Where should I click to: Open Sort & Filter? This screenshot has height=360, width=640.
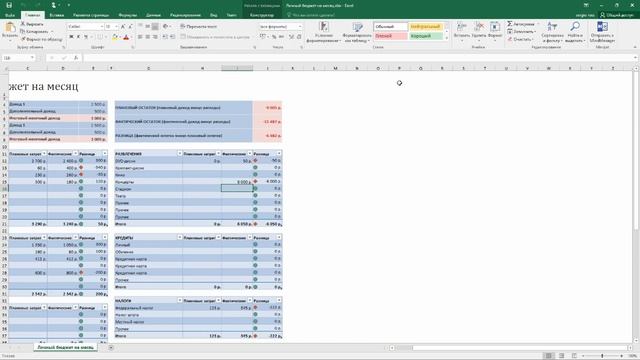(552, 32)
